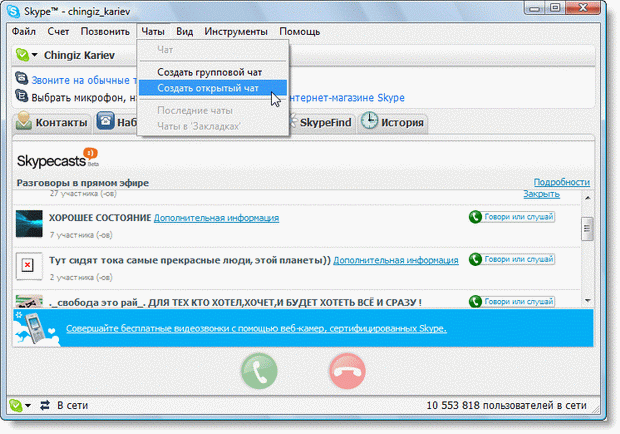Maximize the Skype window
Image resolution: width=620 pixels, height=434 pixels.
click(x=555, y=8)
